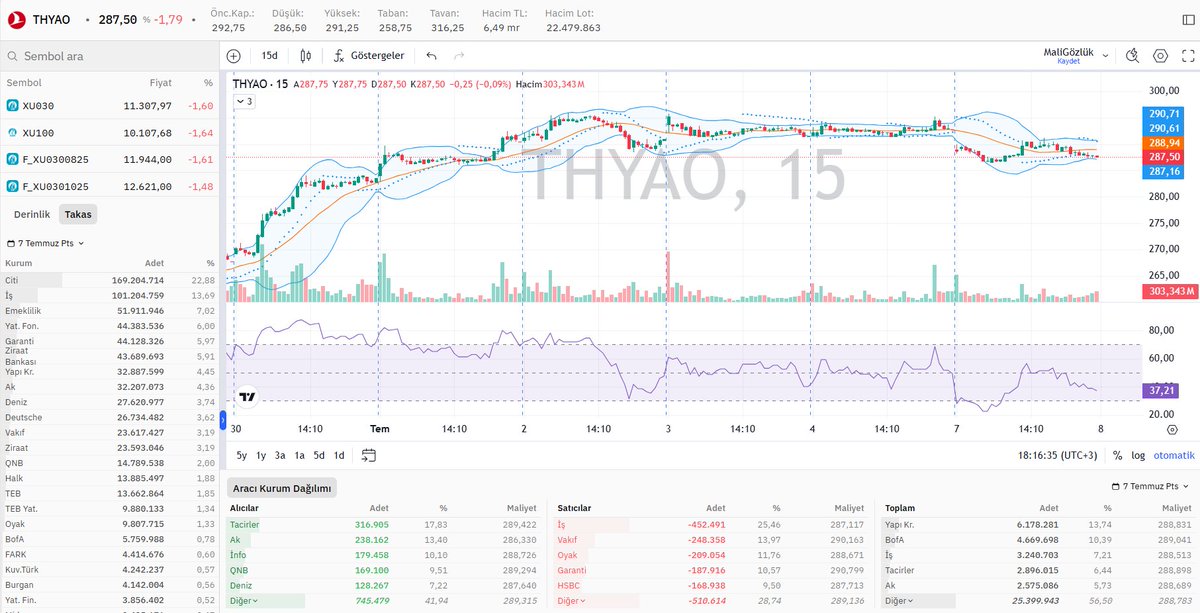The height and width of the screenshot is (613, 1200).
Task: Select the Citi row in Takas list
Action: pos(110,280)
